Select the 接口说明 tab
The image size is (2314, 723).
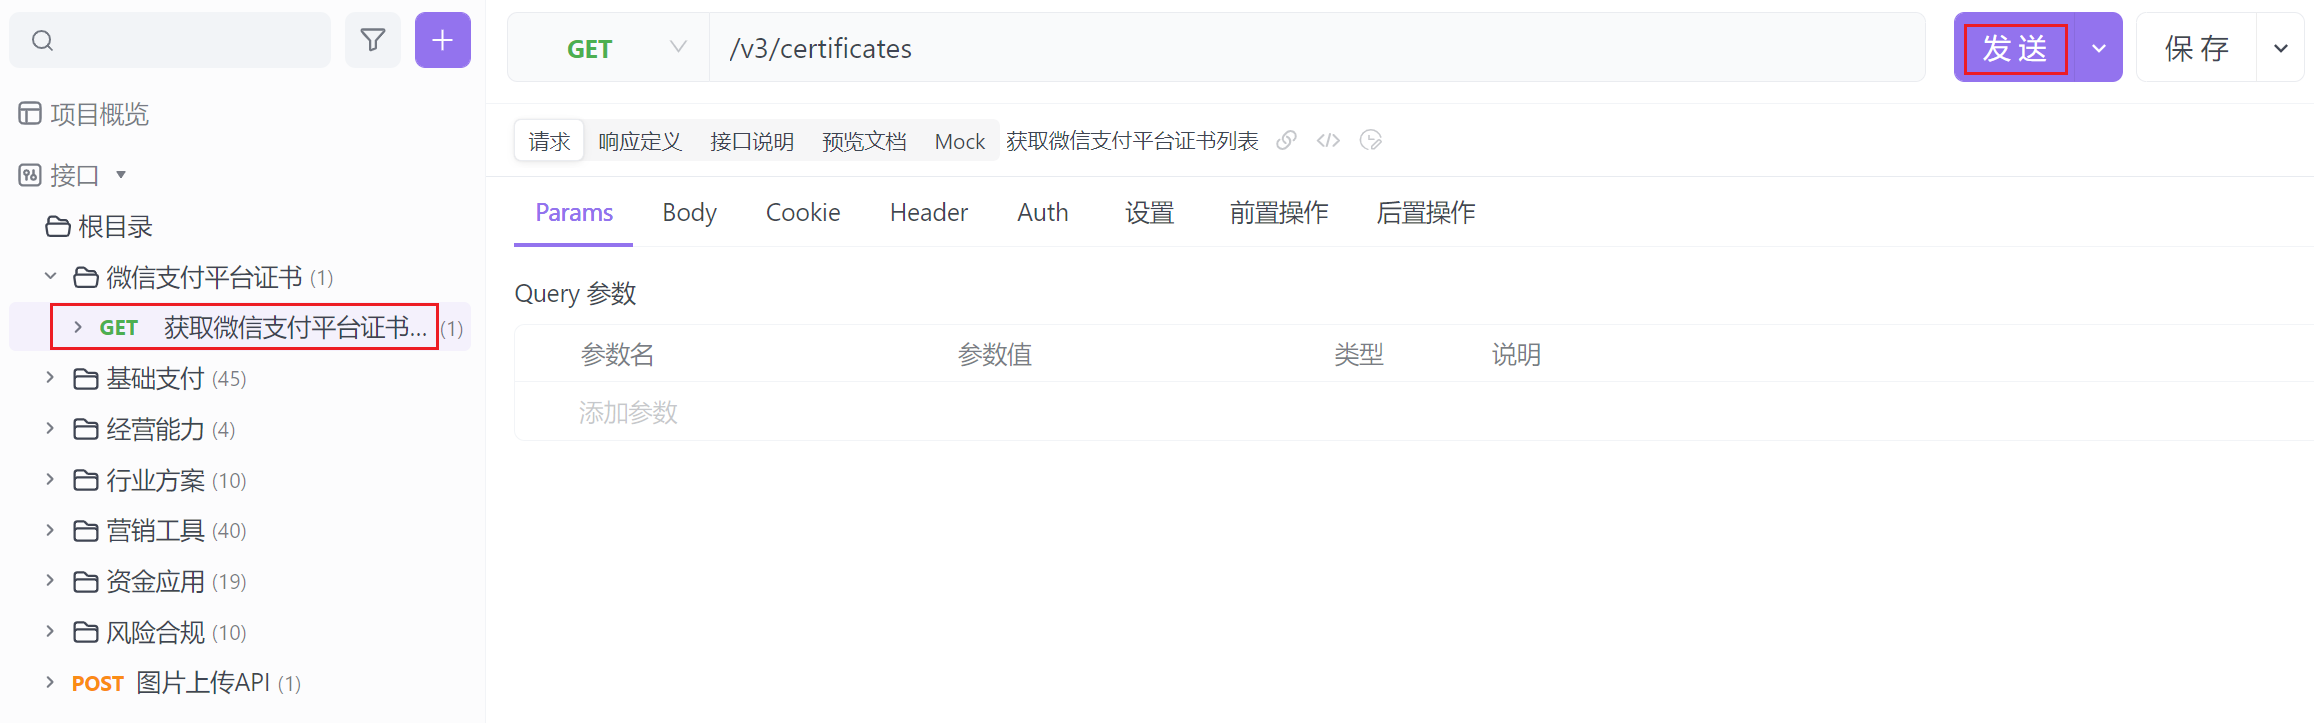pos(752,141)
